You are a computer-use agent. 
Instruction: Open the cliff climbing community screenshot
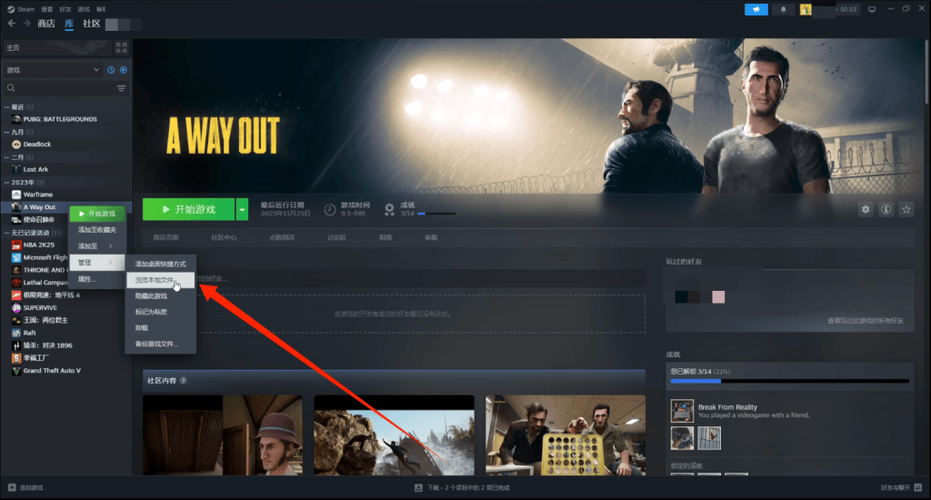pos(394,435)
